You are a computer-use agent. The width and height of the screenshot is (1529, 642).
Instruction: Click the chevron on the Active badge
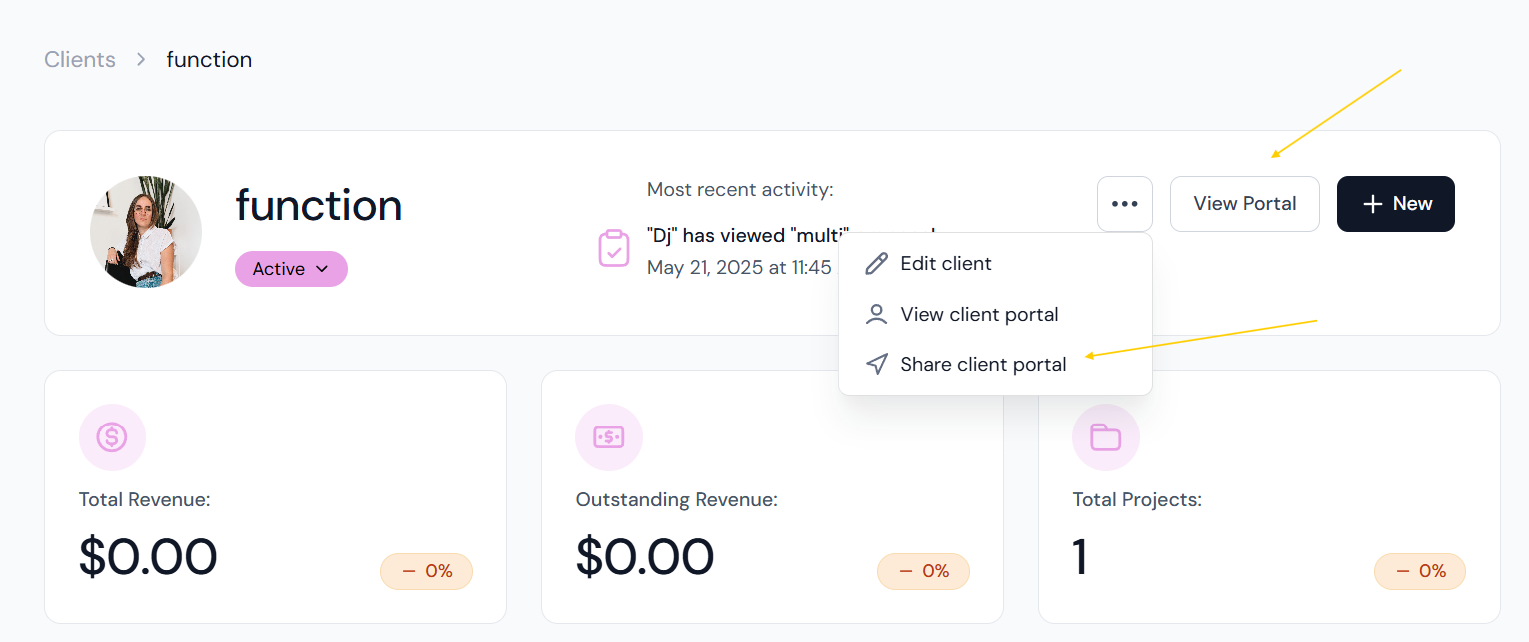click(x=322, y=269)
